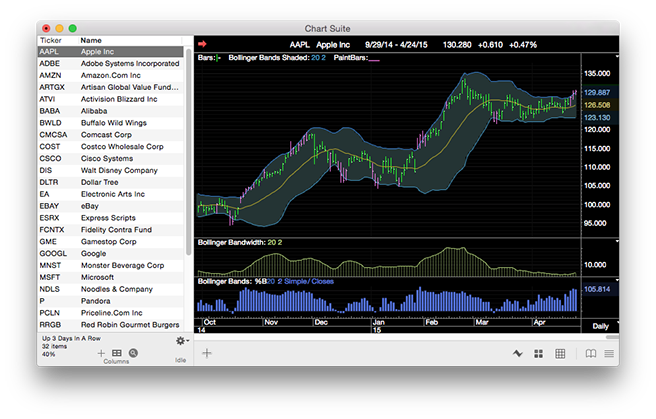
Task: Select ESRX Express Scripts row
Action: click(110, 218)
